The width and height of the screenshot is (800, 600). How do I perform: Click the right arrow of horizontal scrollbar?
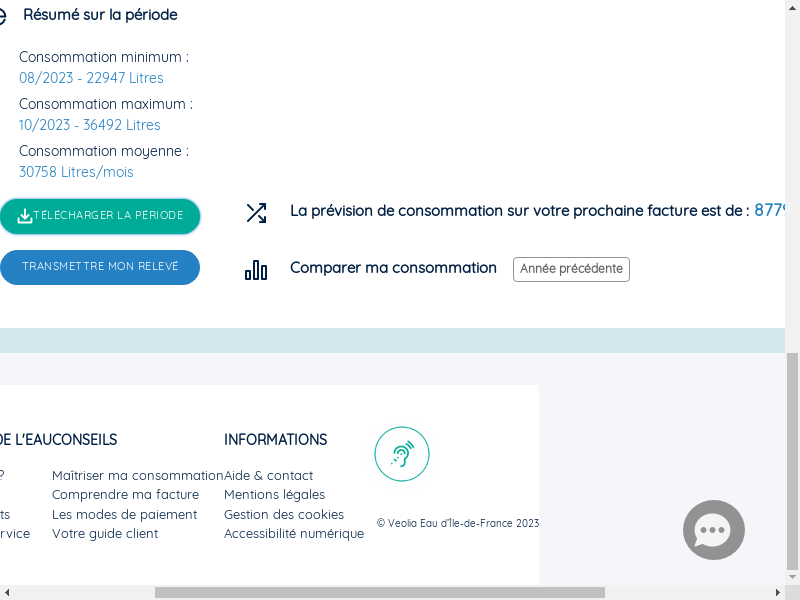click(778, 592)
